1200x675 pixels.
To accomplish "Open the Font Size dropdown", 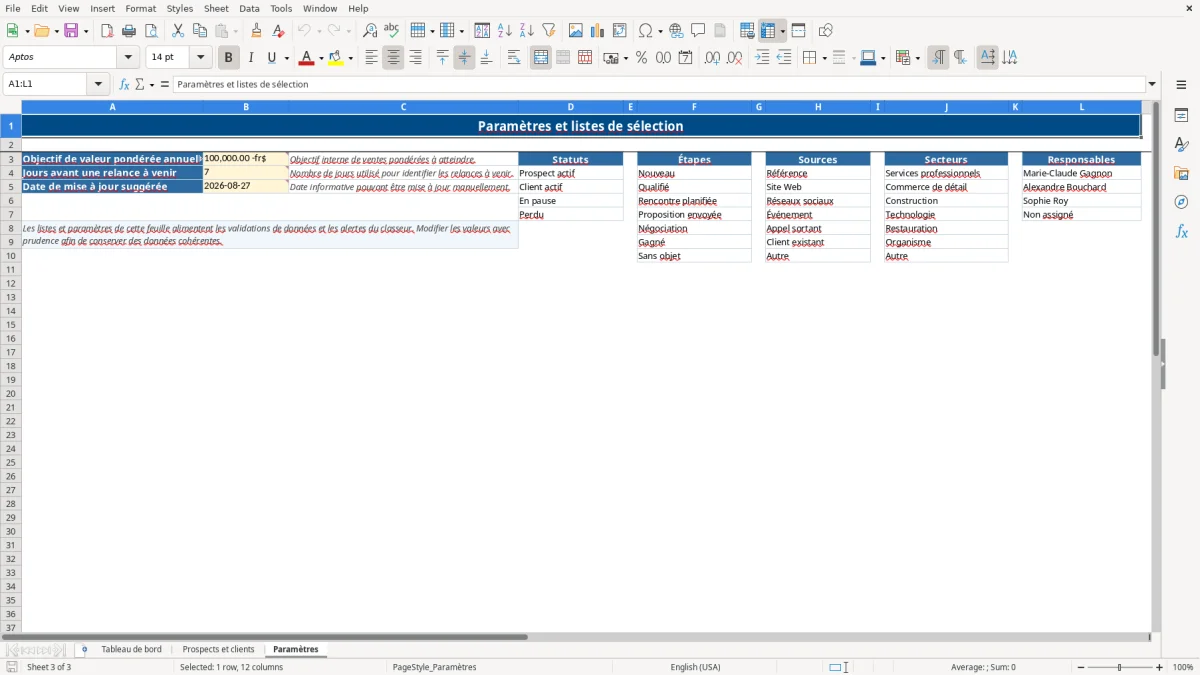I will click(x=200, y=58).
